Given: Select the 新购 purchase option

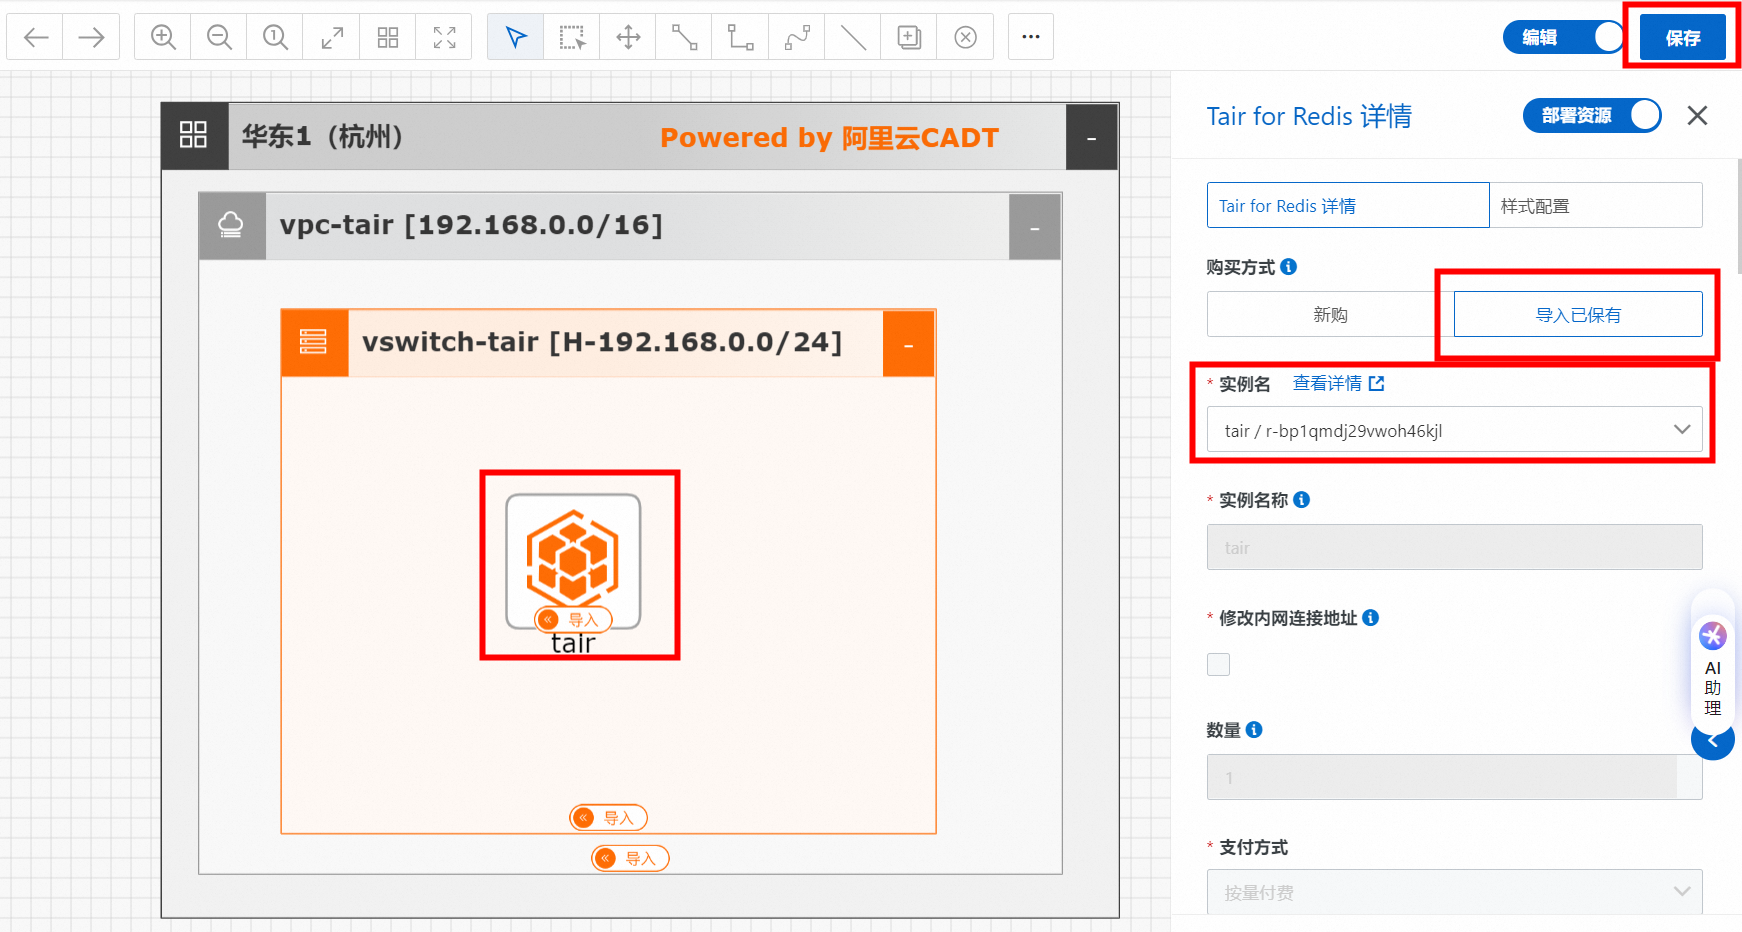Looking at the screenshot, I should click(1330, 314).
